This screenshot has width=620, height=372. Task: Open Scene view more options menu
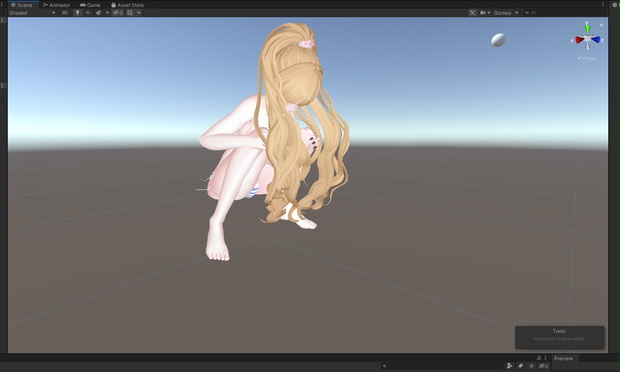pyautogui.click(x=603, y=5)
